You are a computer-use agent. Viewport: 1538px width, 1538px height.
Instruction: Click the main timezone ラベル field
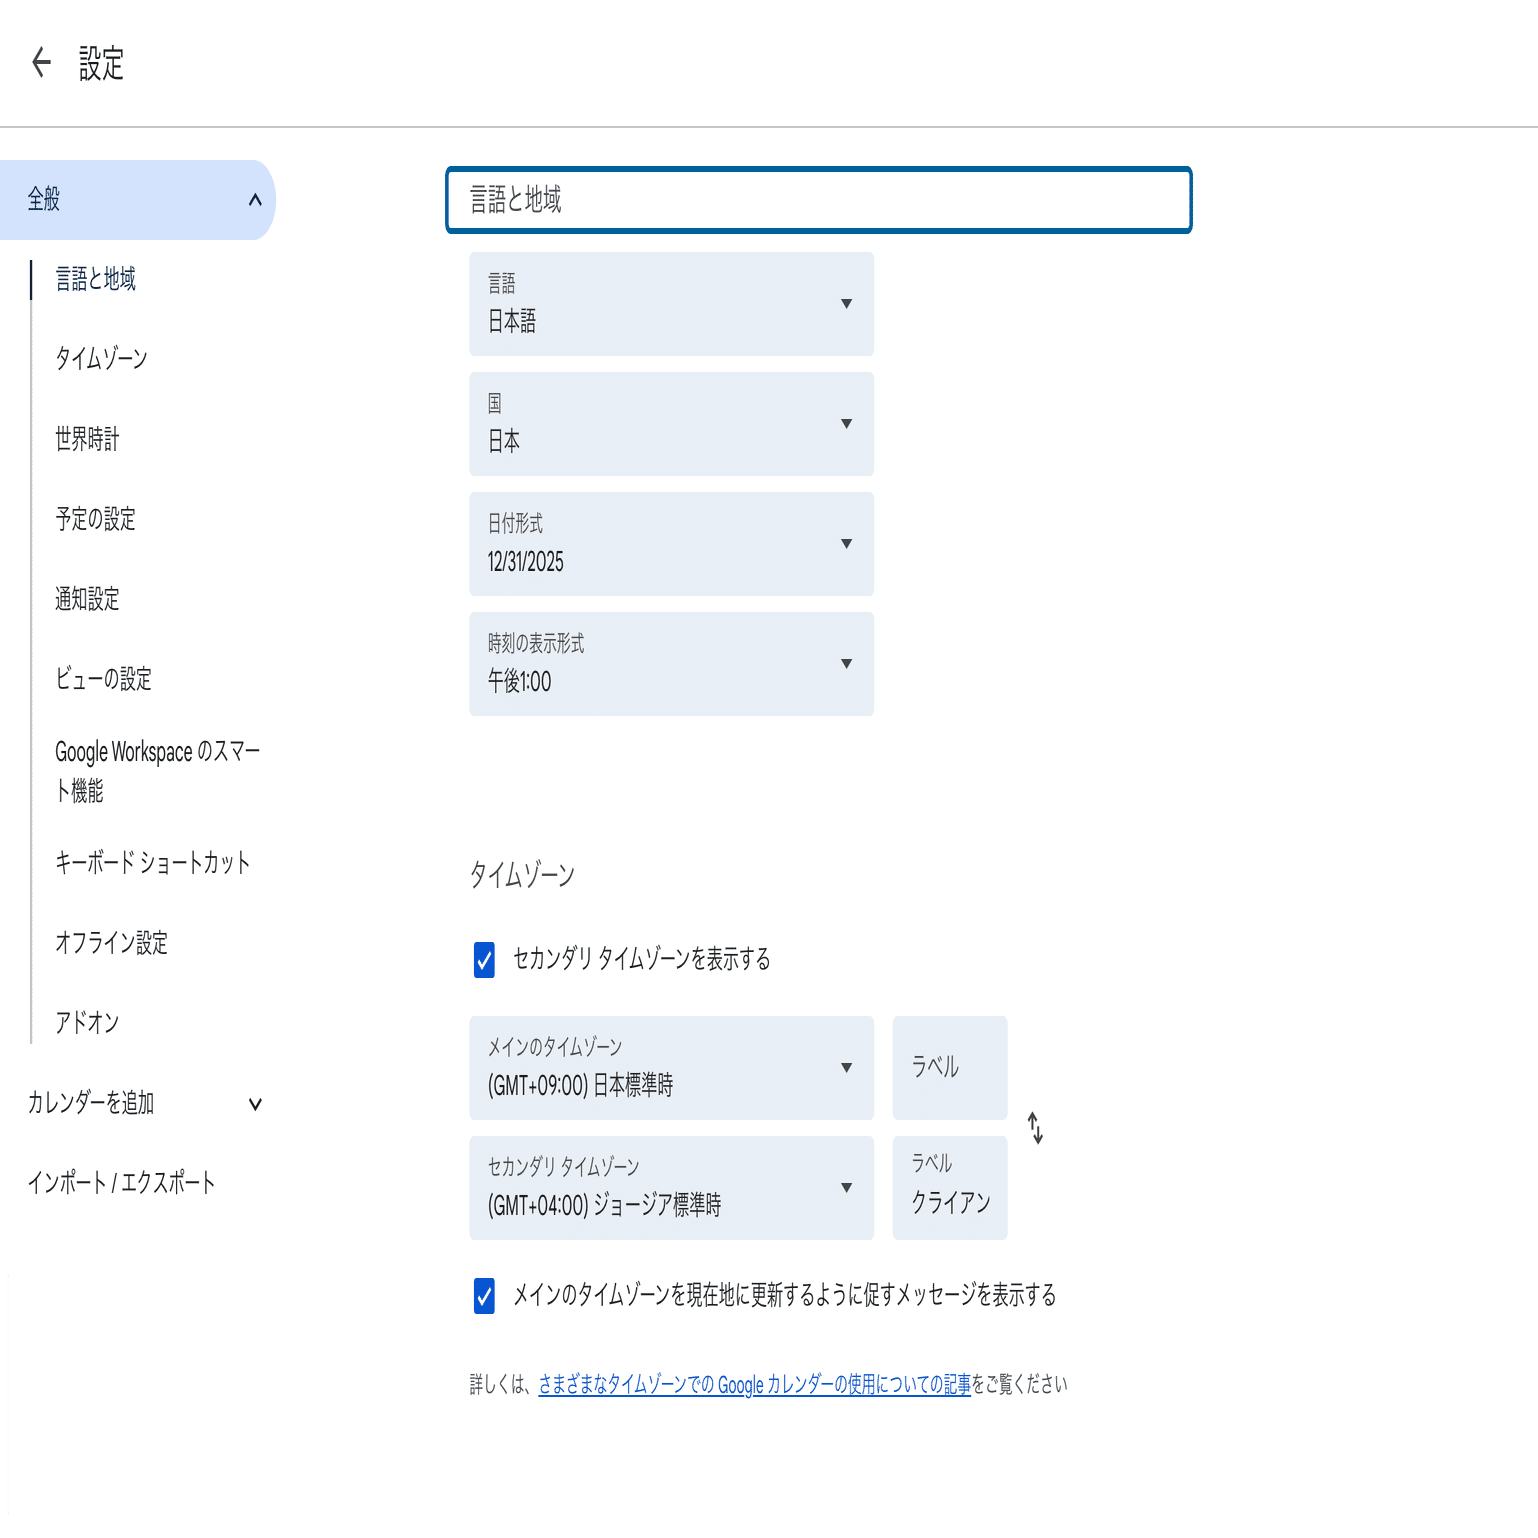948,1068
